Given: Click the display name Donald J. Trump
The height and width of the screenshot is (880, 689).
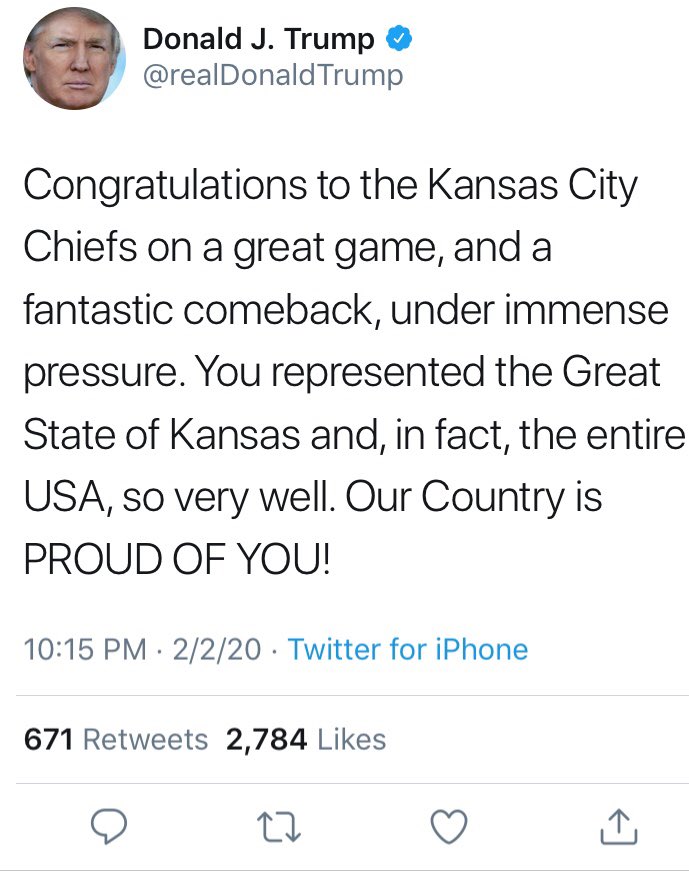Looking at the screenshot, I should coord(259,39).
